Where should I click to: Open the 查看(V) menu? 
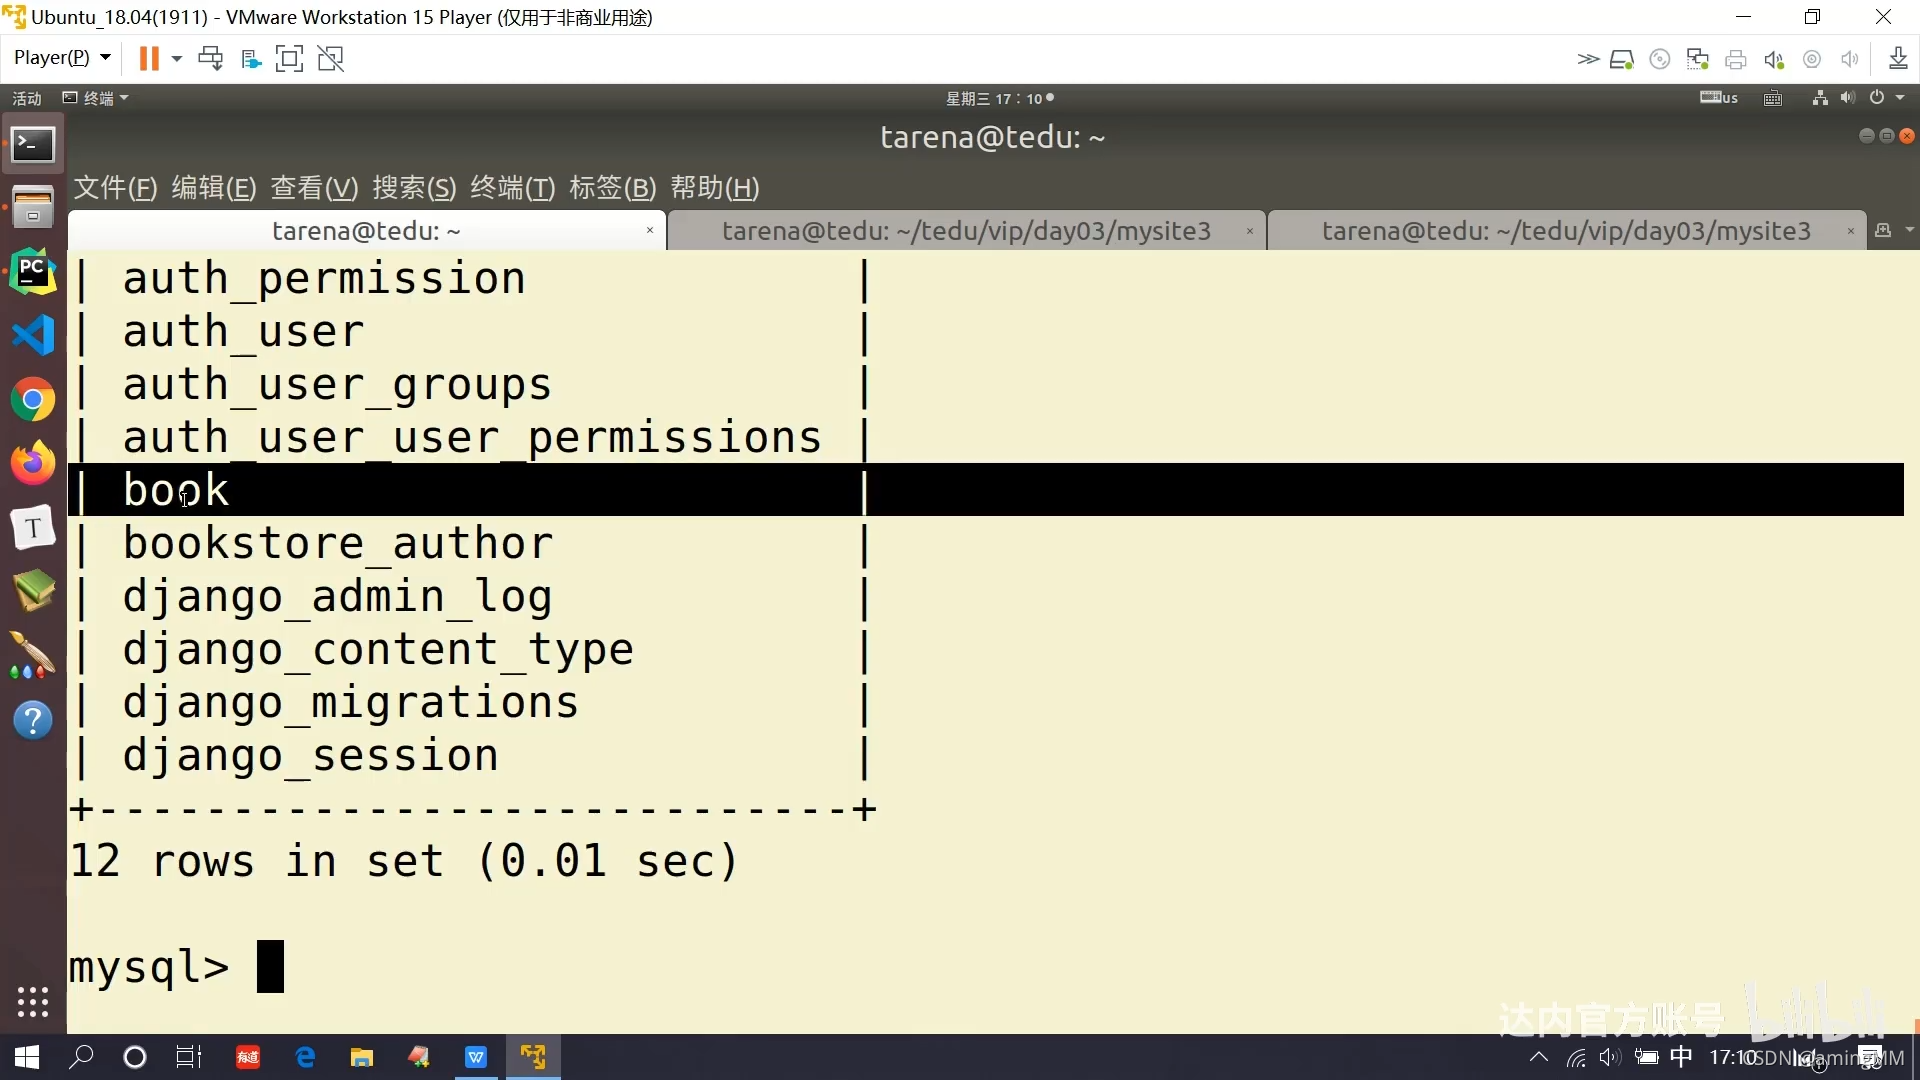click(x=314, y=188)
